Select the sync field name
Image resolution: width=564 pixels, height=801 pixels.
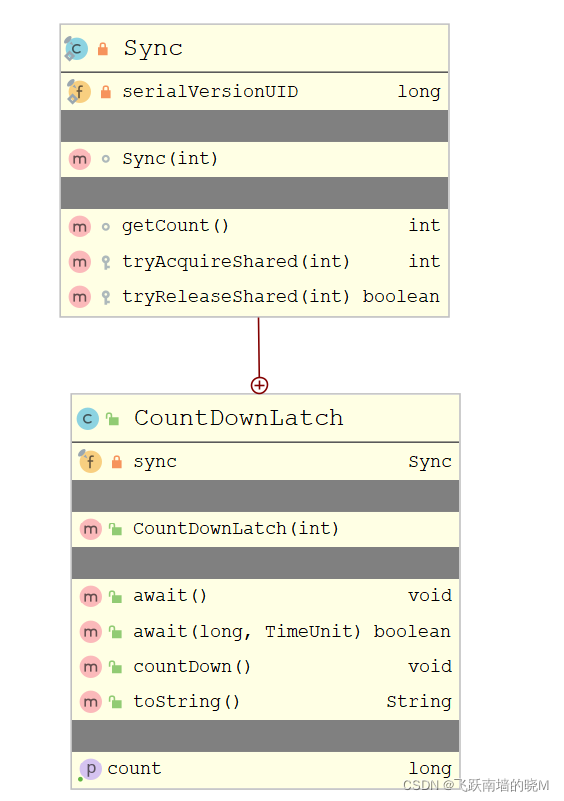pos(155,462)
